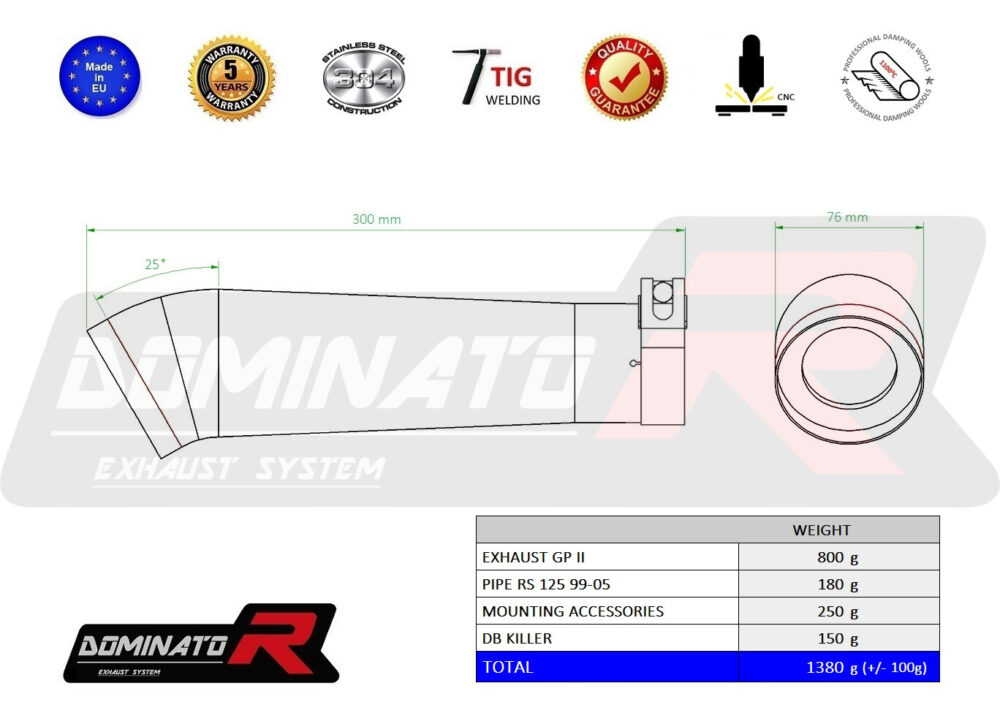Select the CNC laser cutting icon
The height and width of the screenshot is (724, 1000).
(750, 77)
